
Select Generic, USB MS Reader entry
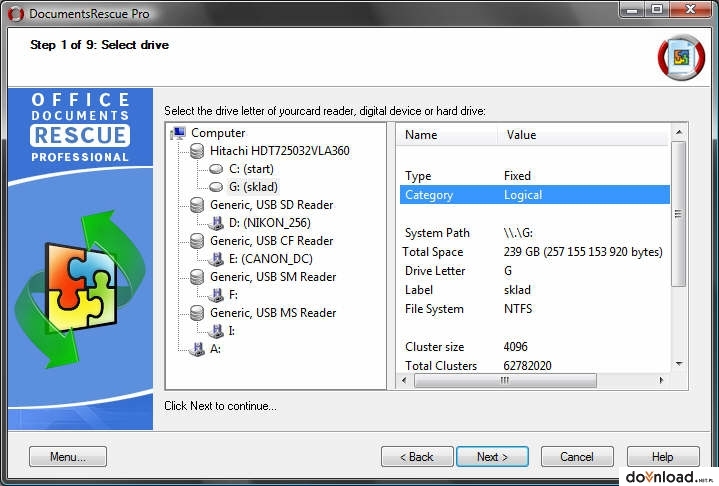coord(273,313)
